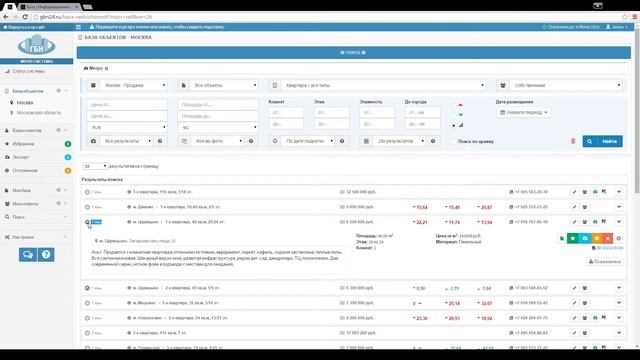Open the RUB currency dropdown

pos(127,127)
